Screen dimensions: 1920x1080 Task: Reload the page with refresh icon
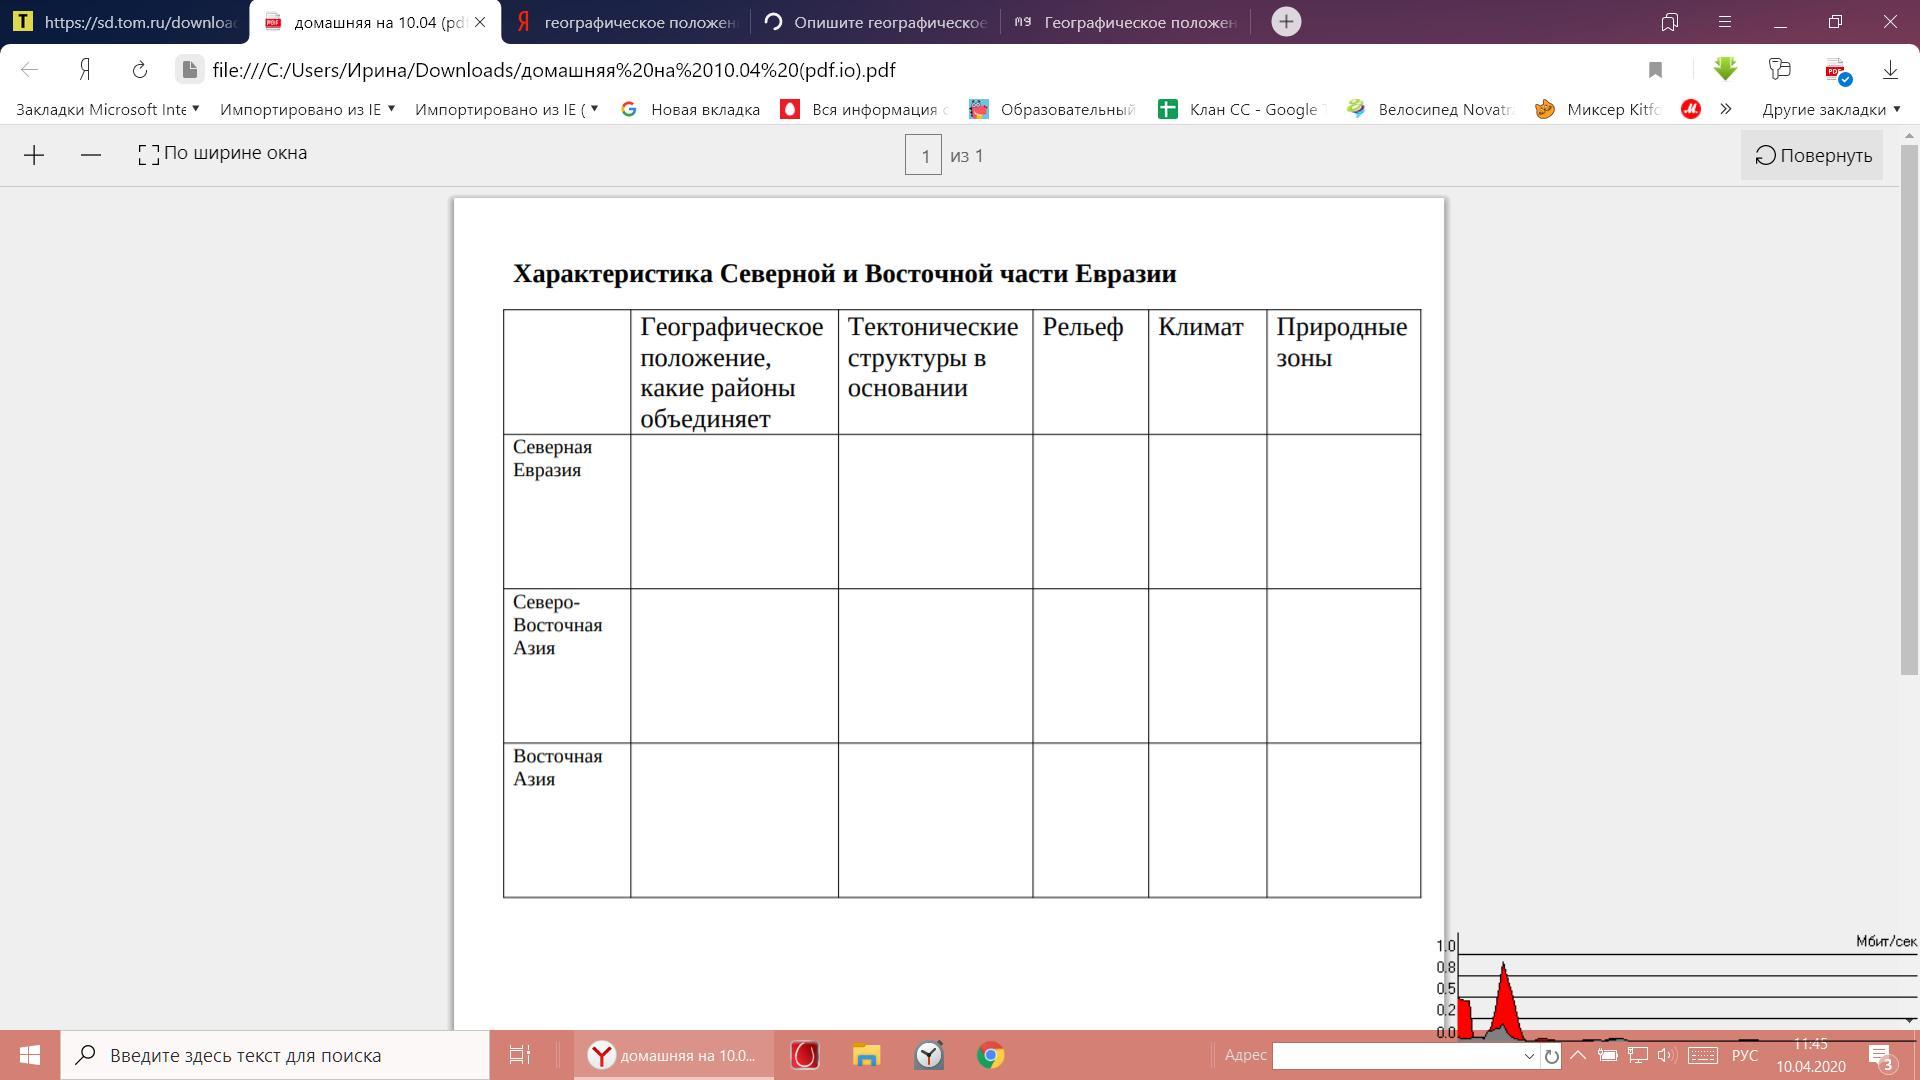[140, 70]
